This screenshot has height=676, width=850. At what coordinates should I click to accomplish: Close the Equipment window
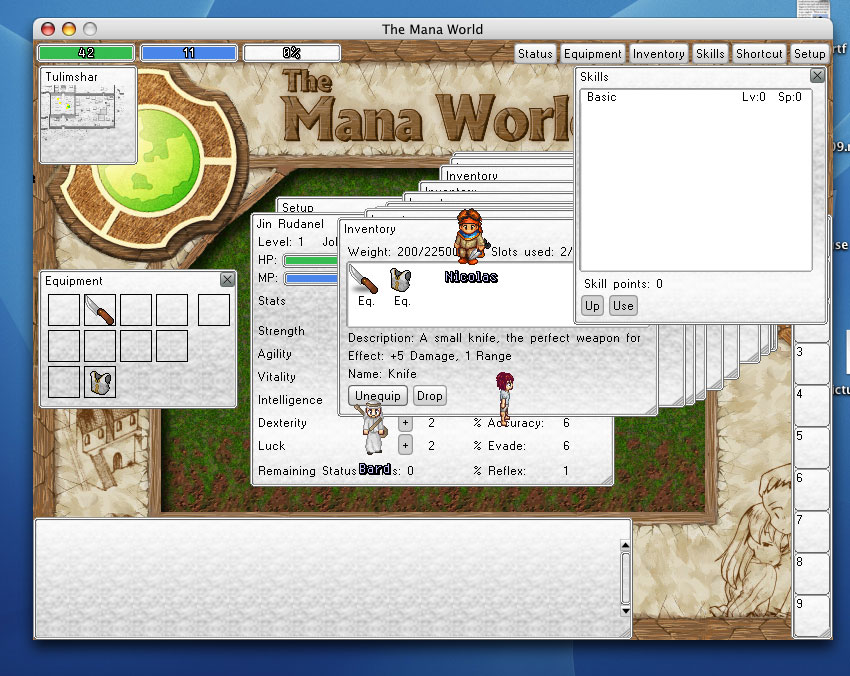click(x=227, y=280)
